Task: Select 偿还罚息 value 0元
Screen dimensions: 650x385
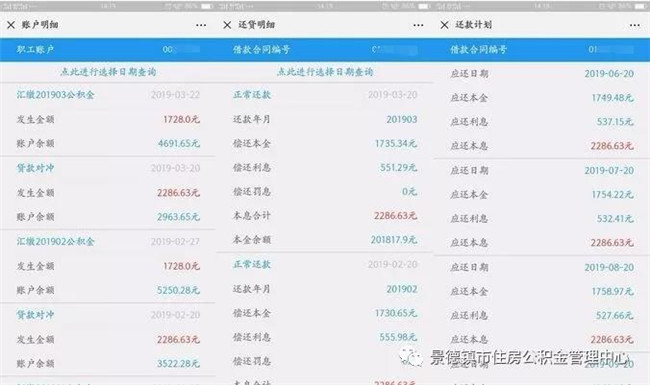Action: pos(410,191)
